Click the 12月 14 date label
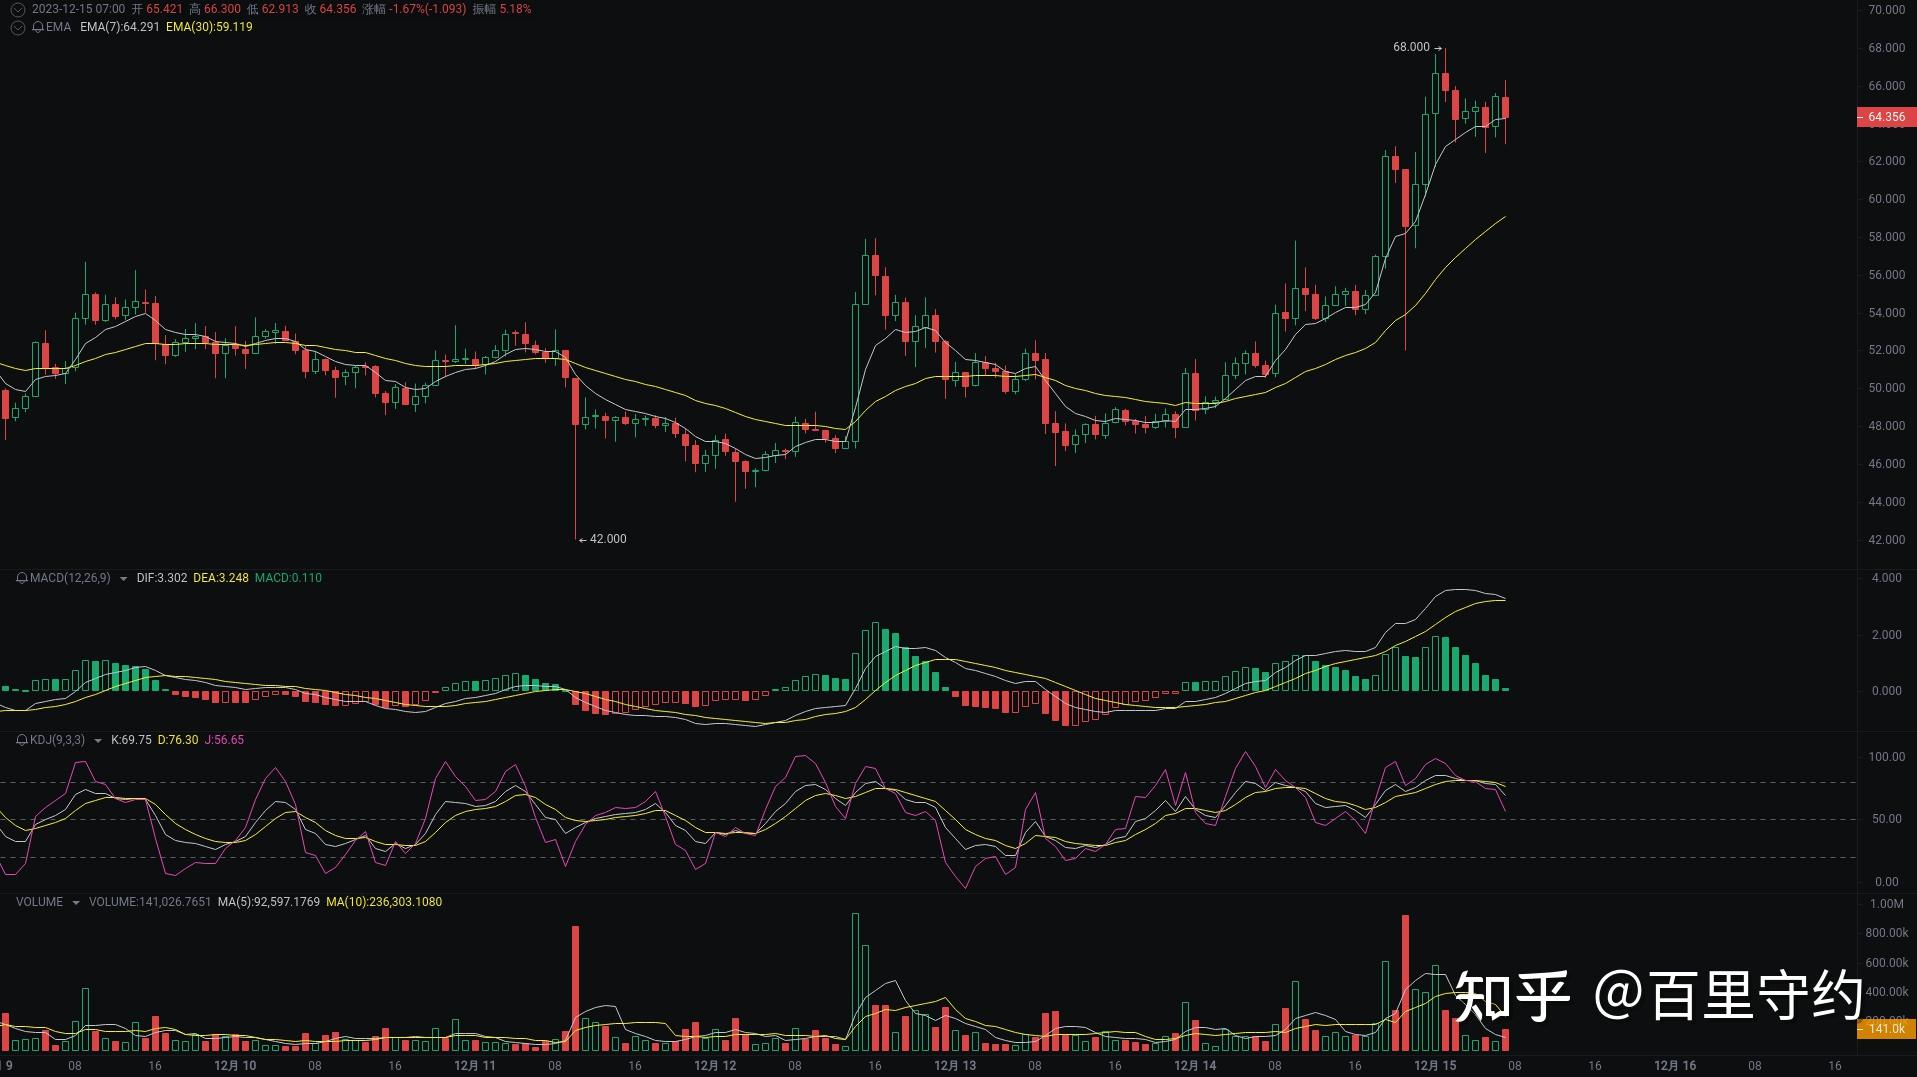1917x1077 pixels. pos(1195,1066)
